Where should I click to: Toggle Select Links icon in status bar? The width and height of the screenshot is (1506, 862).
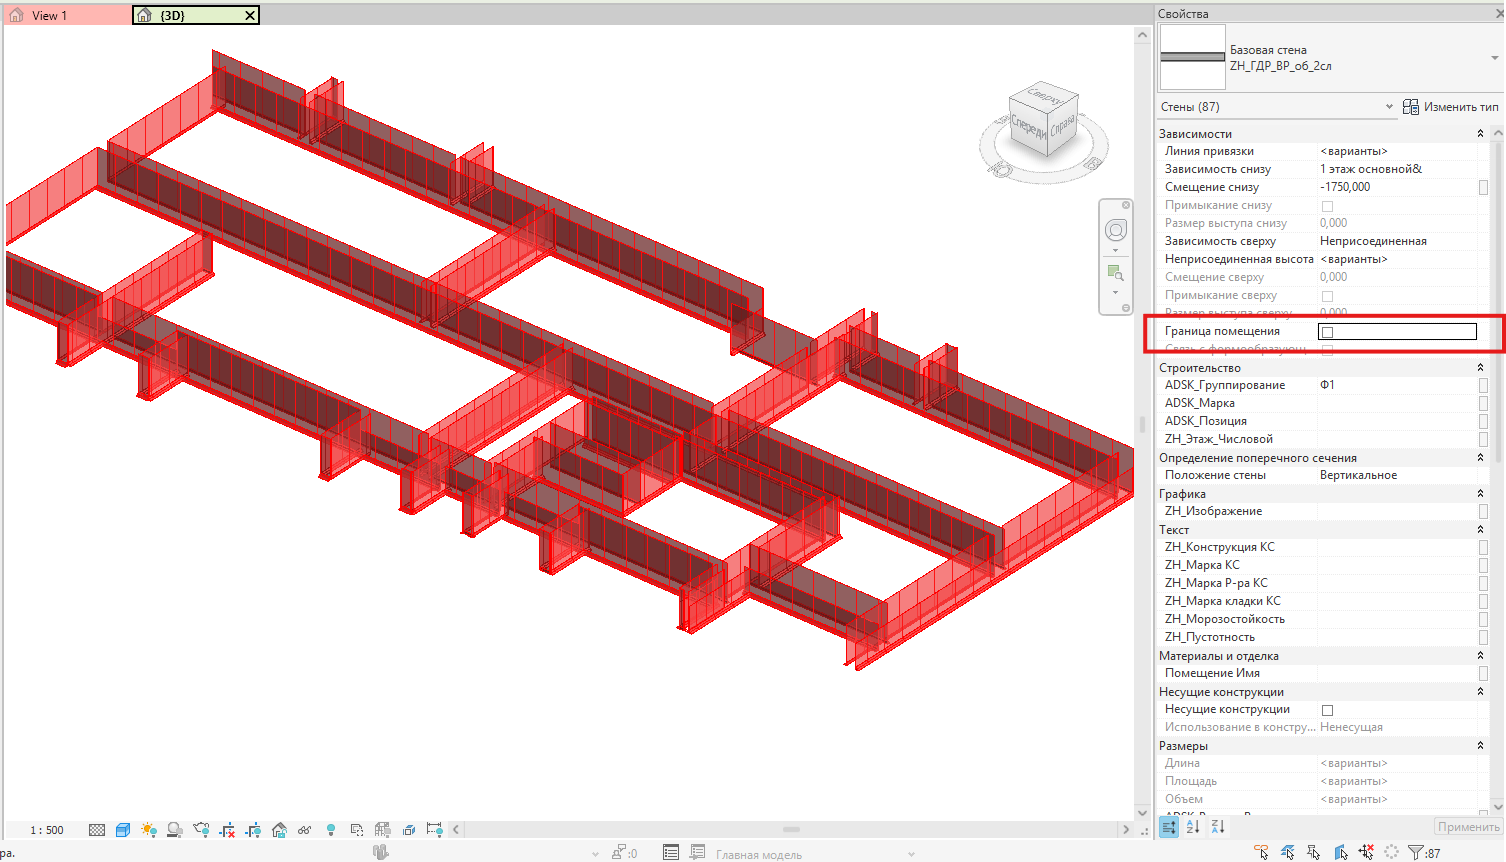point(1262,852)
